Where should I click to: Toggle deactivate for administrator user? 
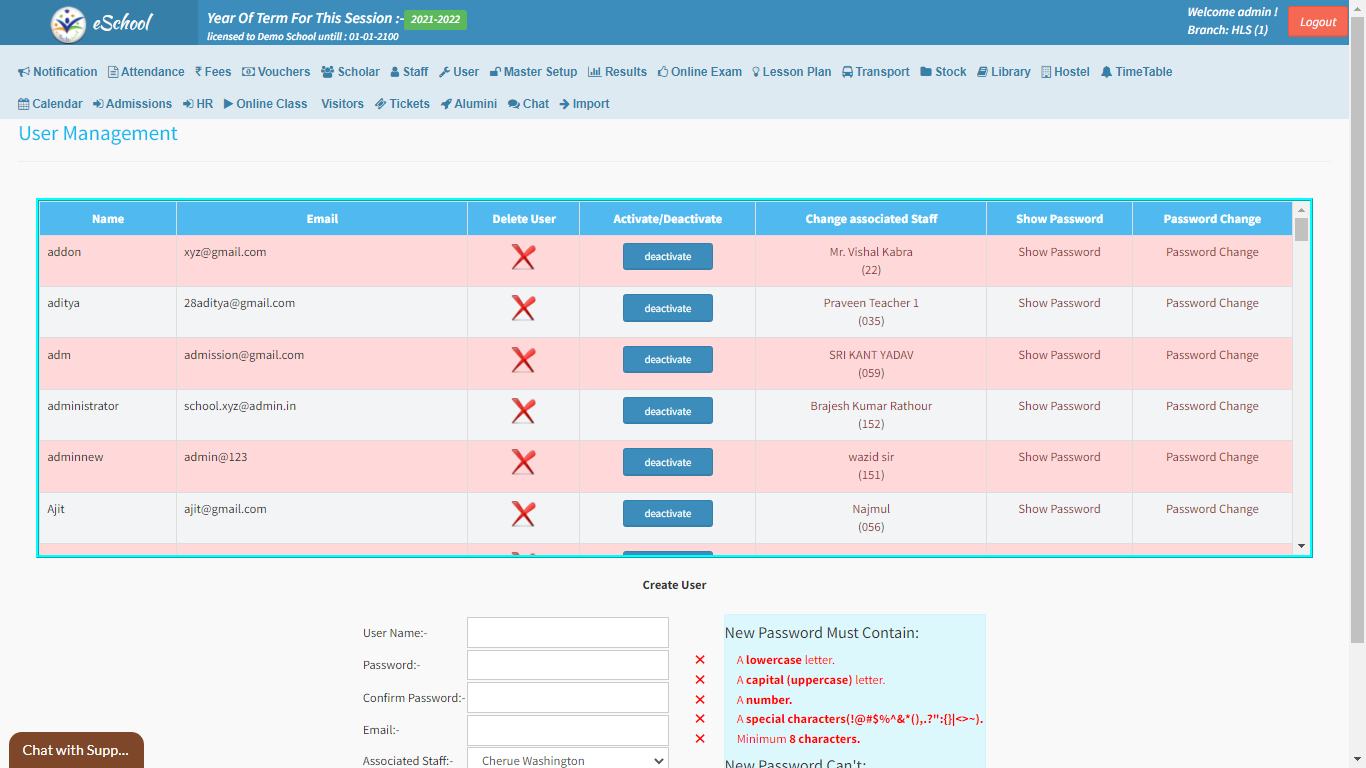pos(667,411)
